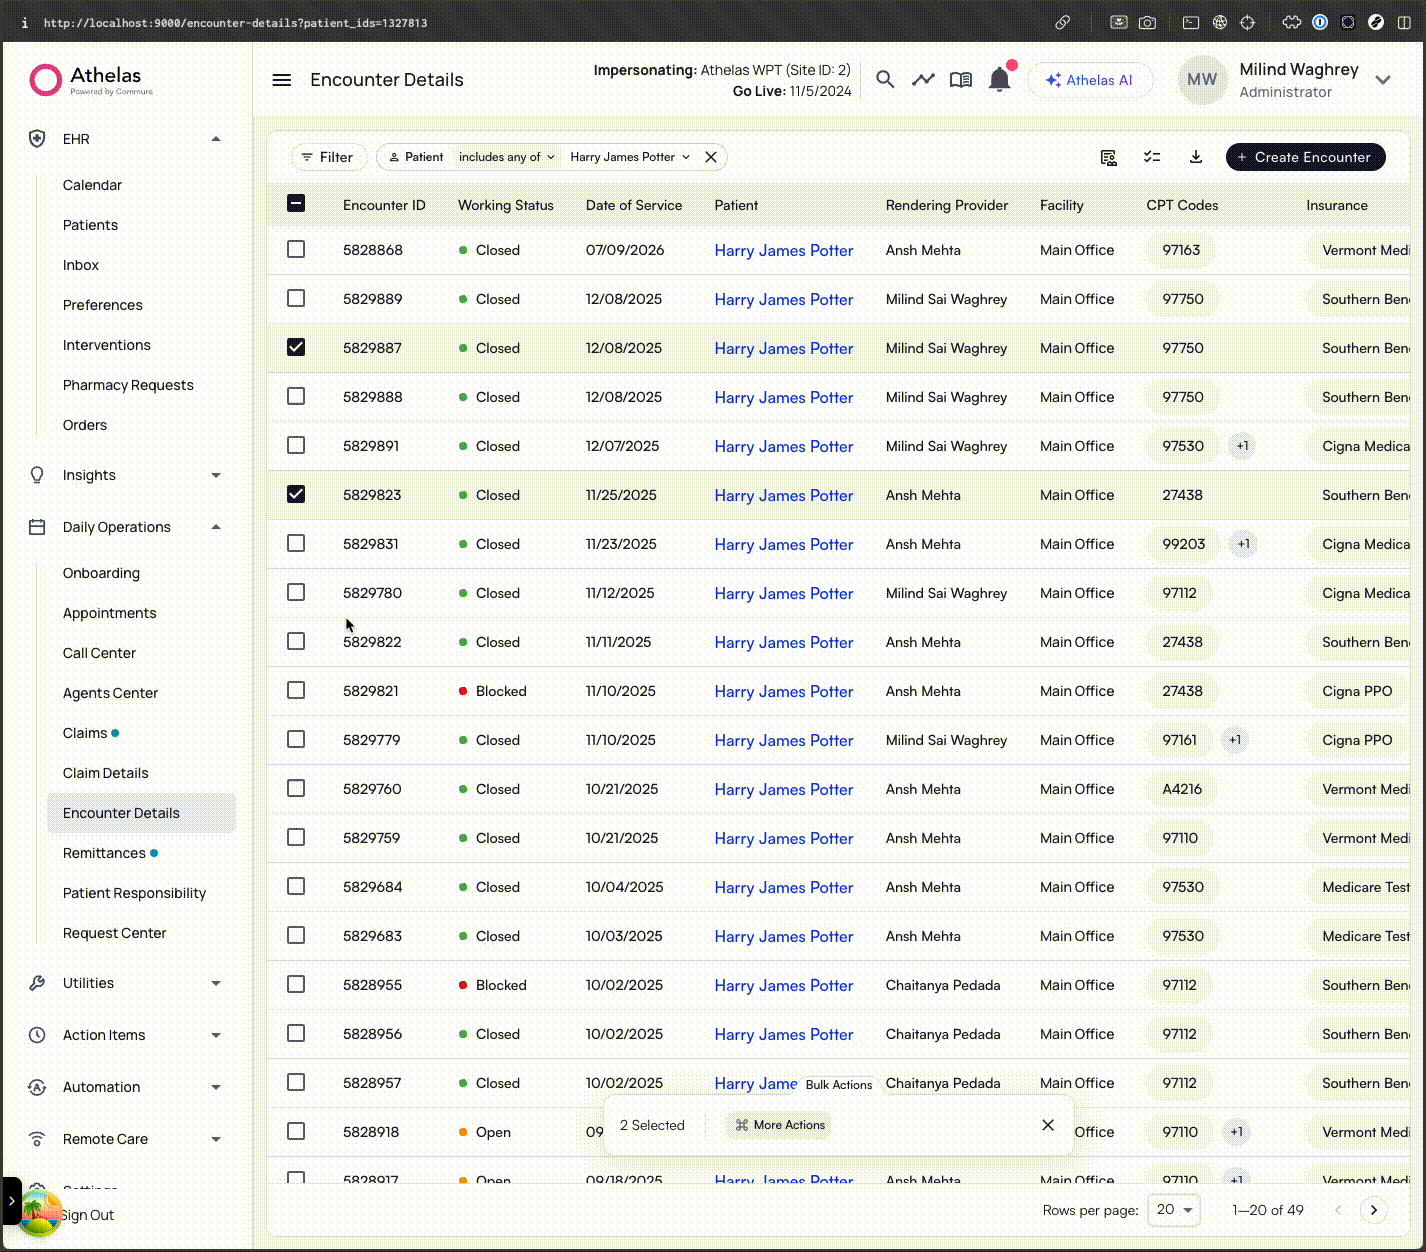Viewport: 1426px width, 1252px height.
Task: Click the analytics trends icon
Action: [922, 79]
